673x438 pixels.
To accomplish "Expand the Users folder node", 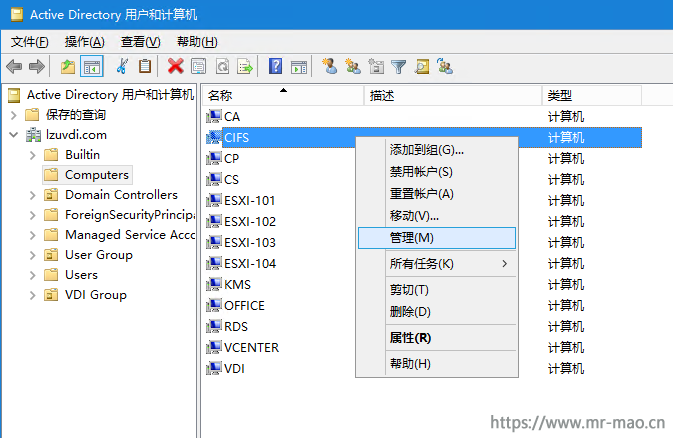I will click(x=33, y=275).
